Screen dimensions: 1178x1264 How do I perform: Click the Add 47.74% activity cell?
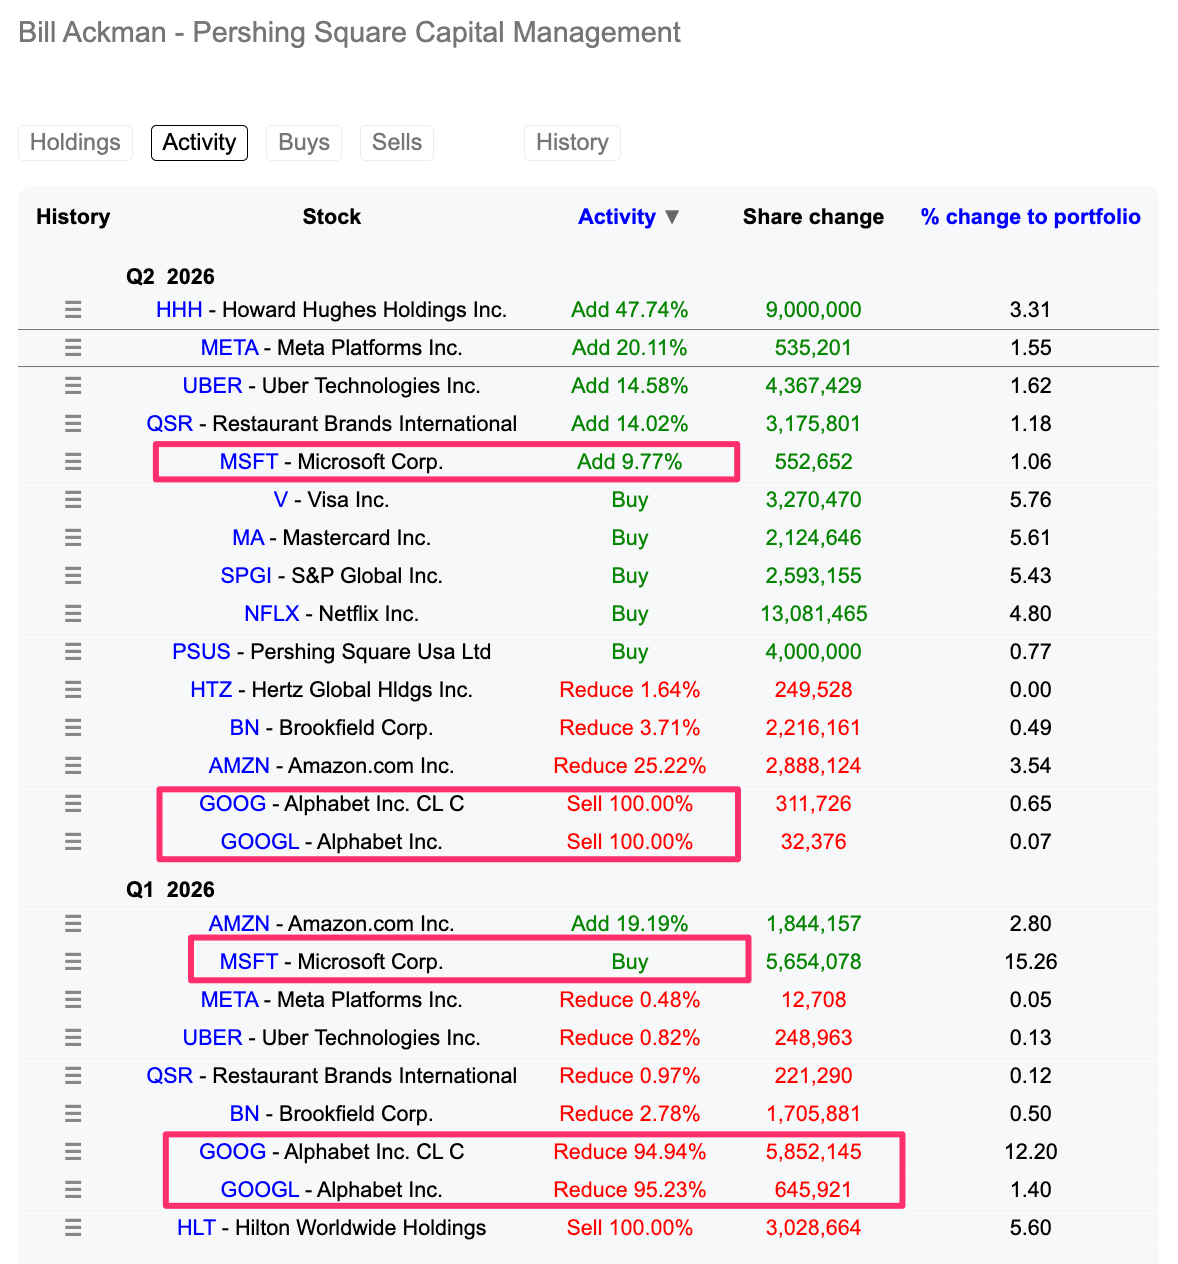tap(630, 310)
